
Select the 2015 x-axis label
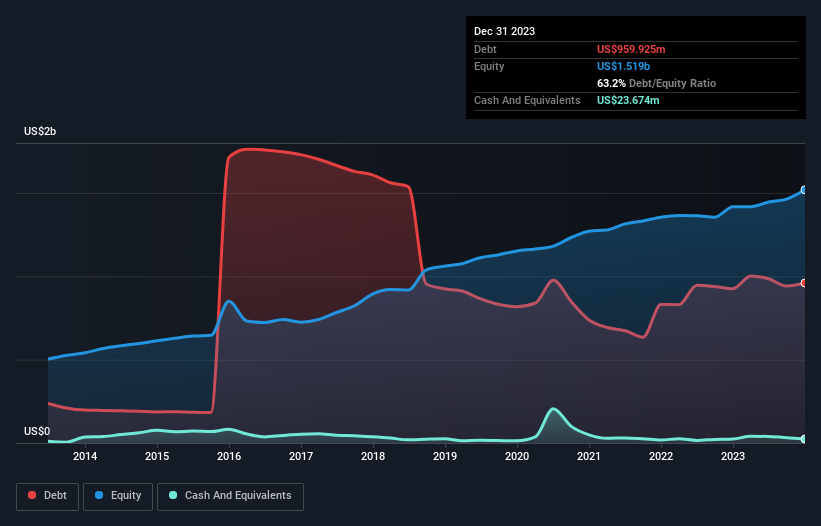coord(157,456)
